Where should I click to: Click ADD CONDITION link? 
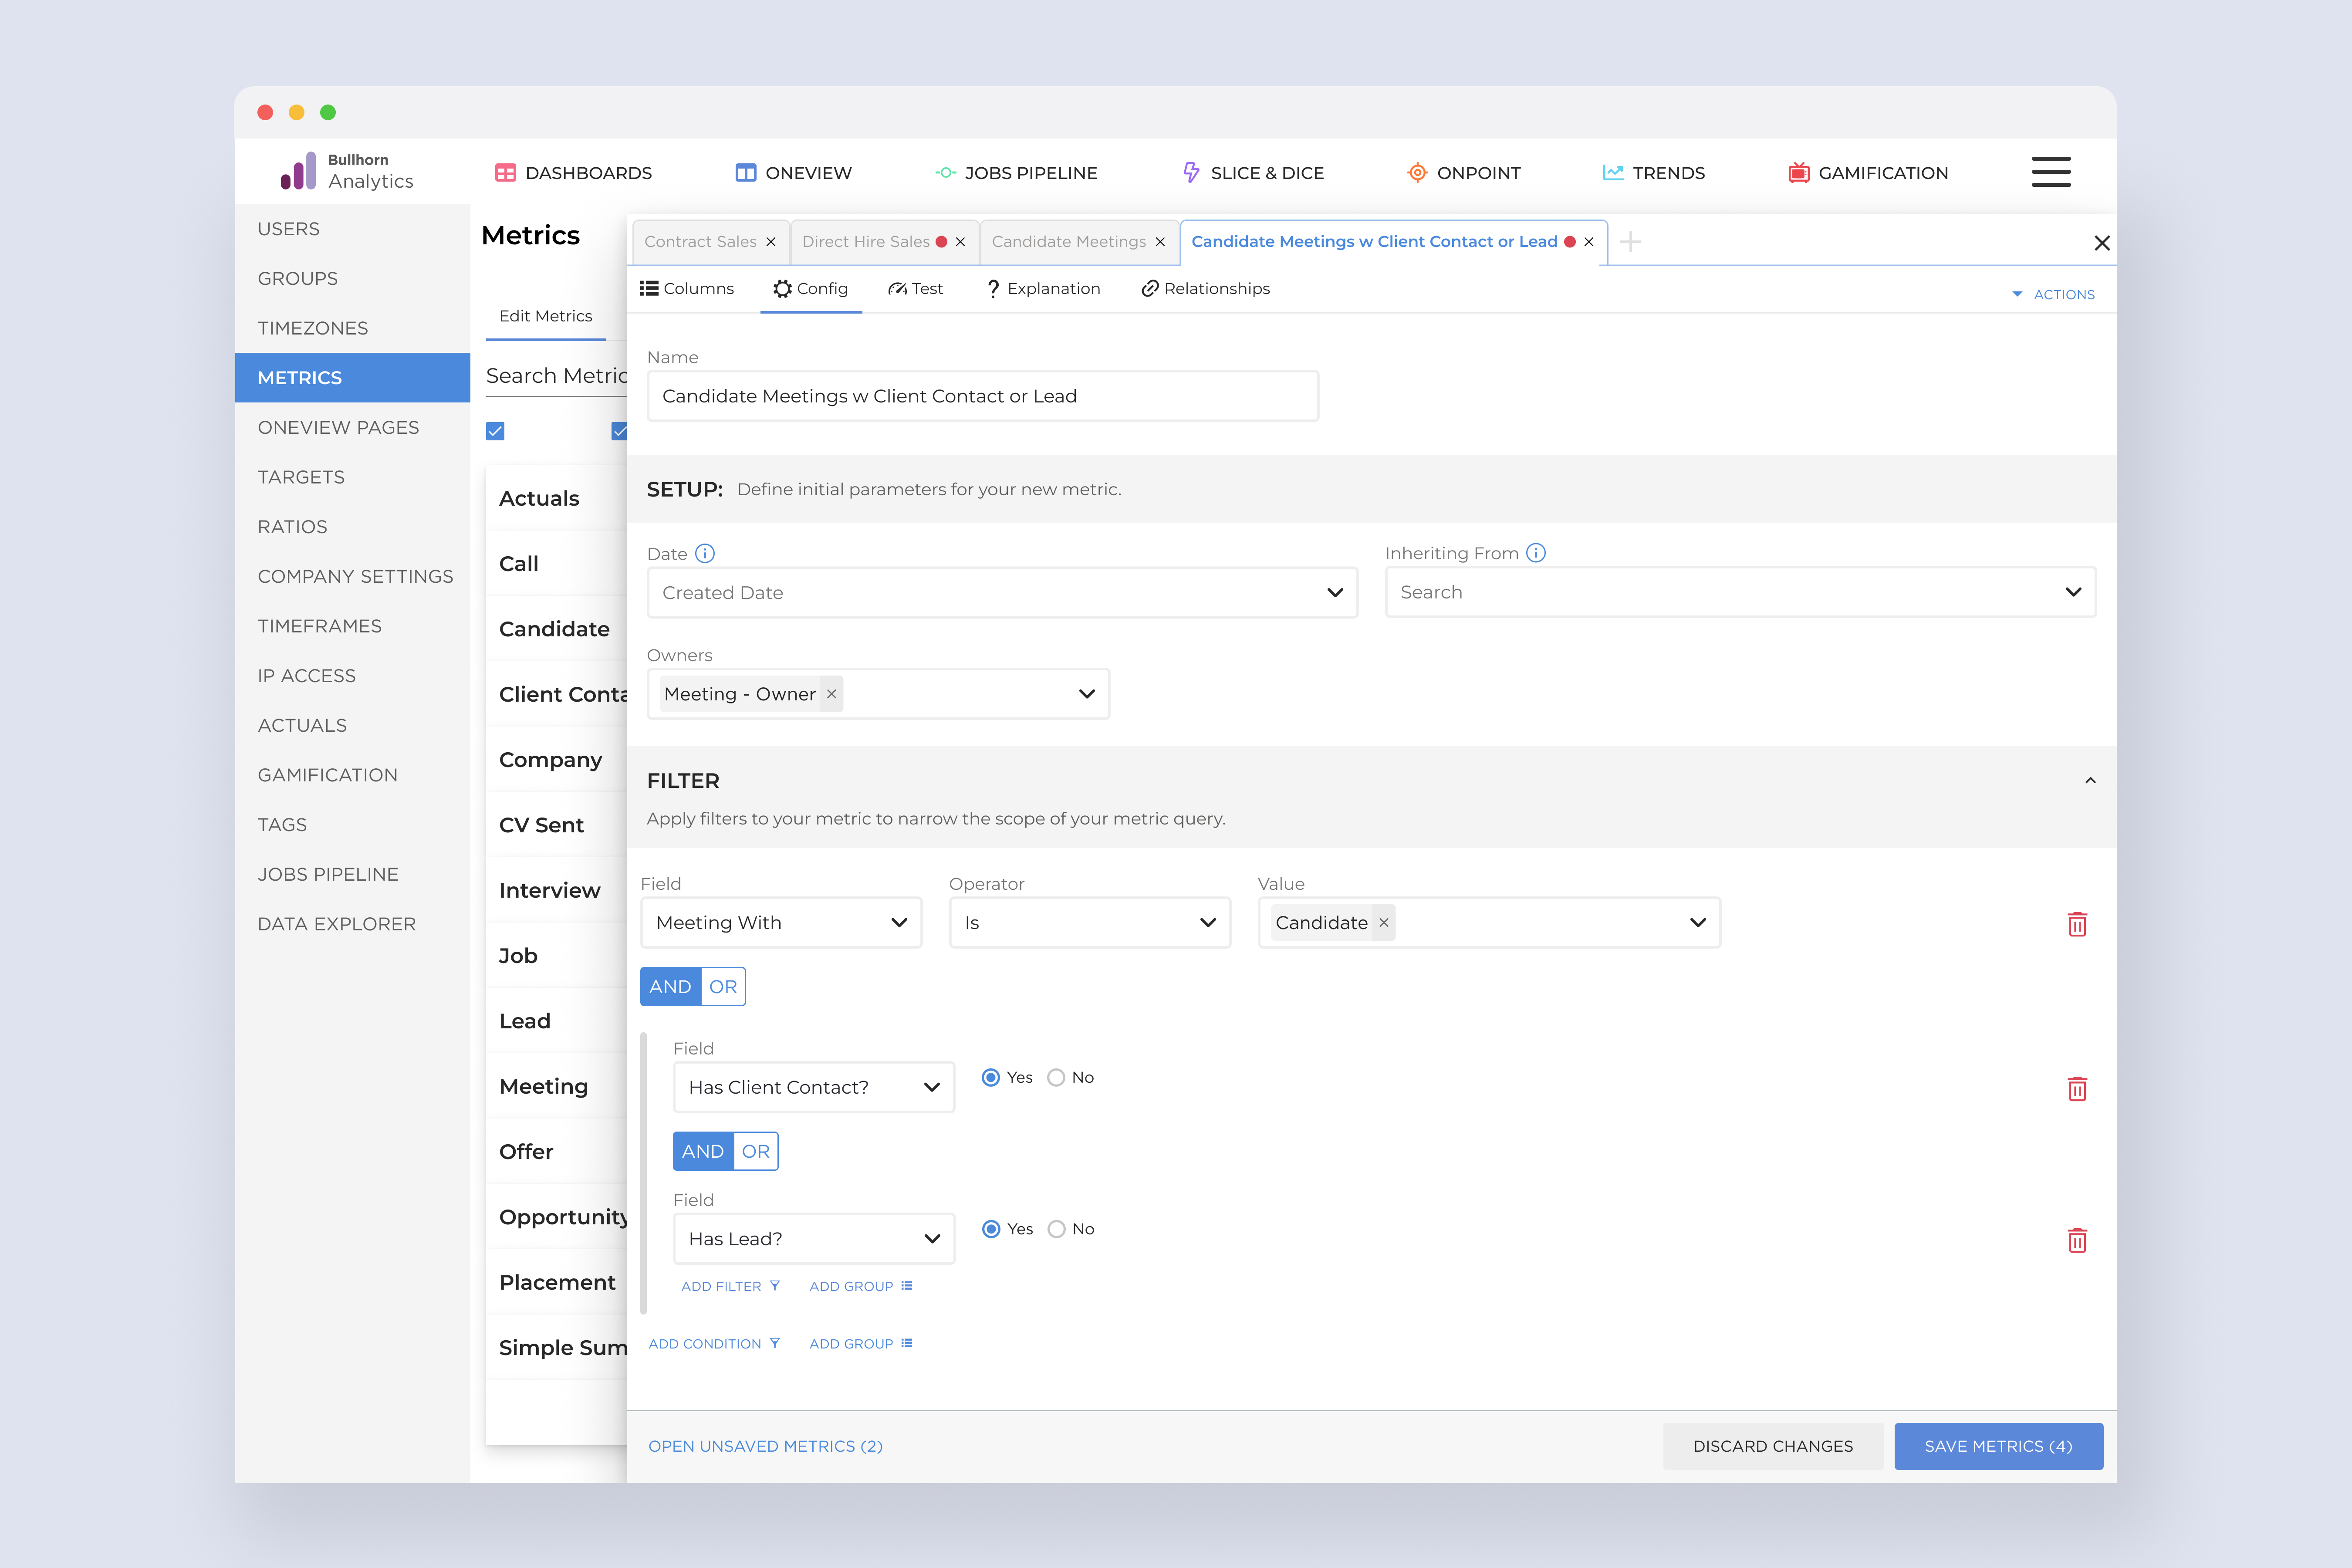(x=714, y=1344)
